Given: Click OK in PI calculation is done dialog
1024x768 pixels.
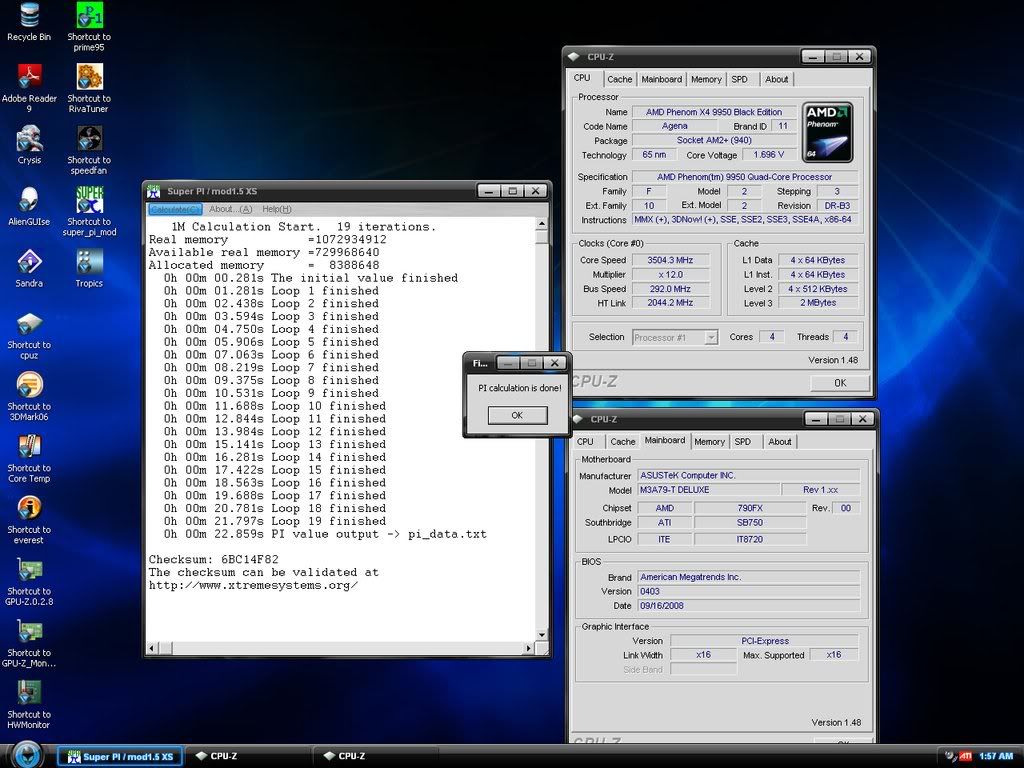Looking at the screenshot, I should [x=517, y=415].
